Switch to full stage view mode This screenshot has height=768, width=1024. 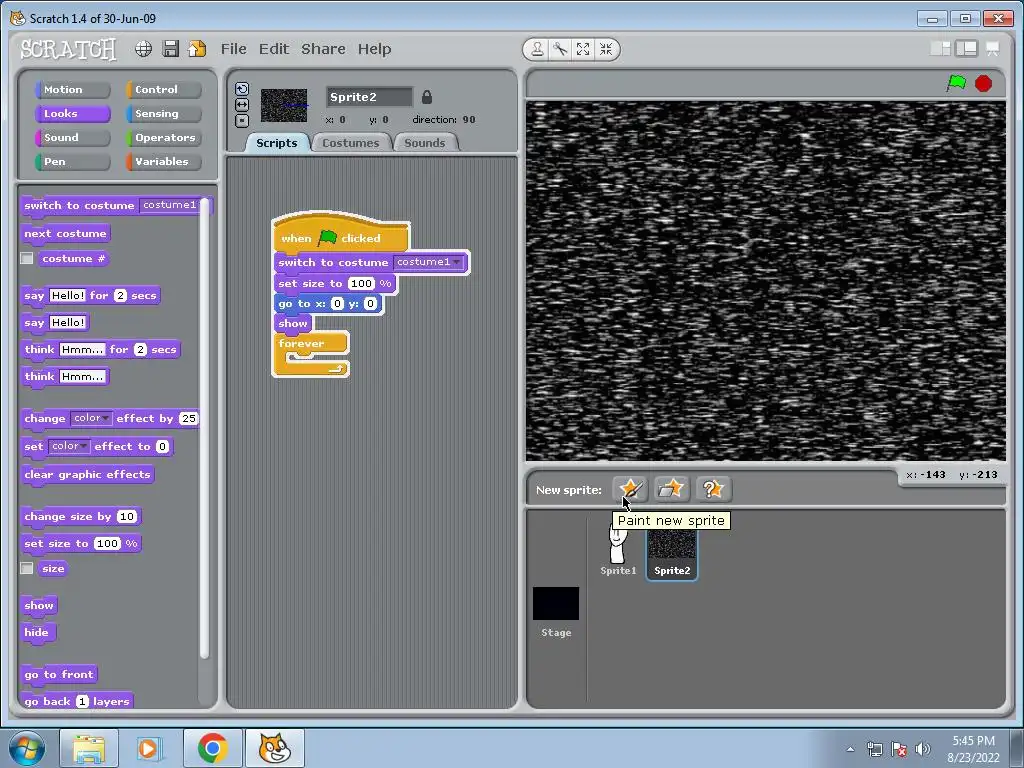[967, 49]
